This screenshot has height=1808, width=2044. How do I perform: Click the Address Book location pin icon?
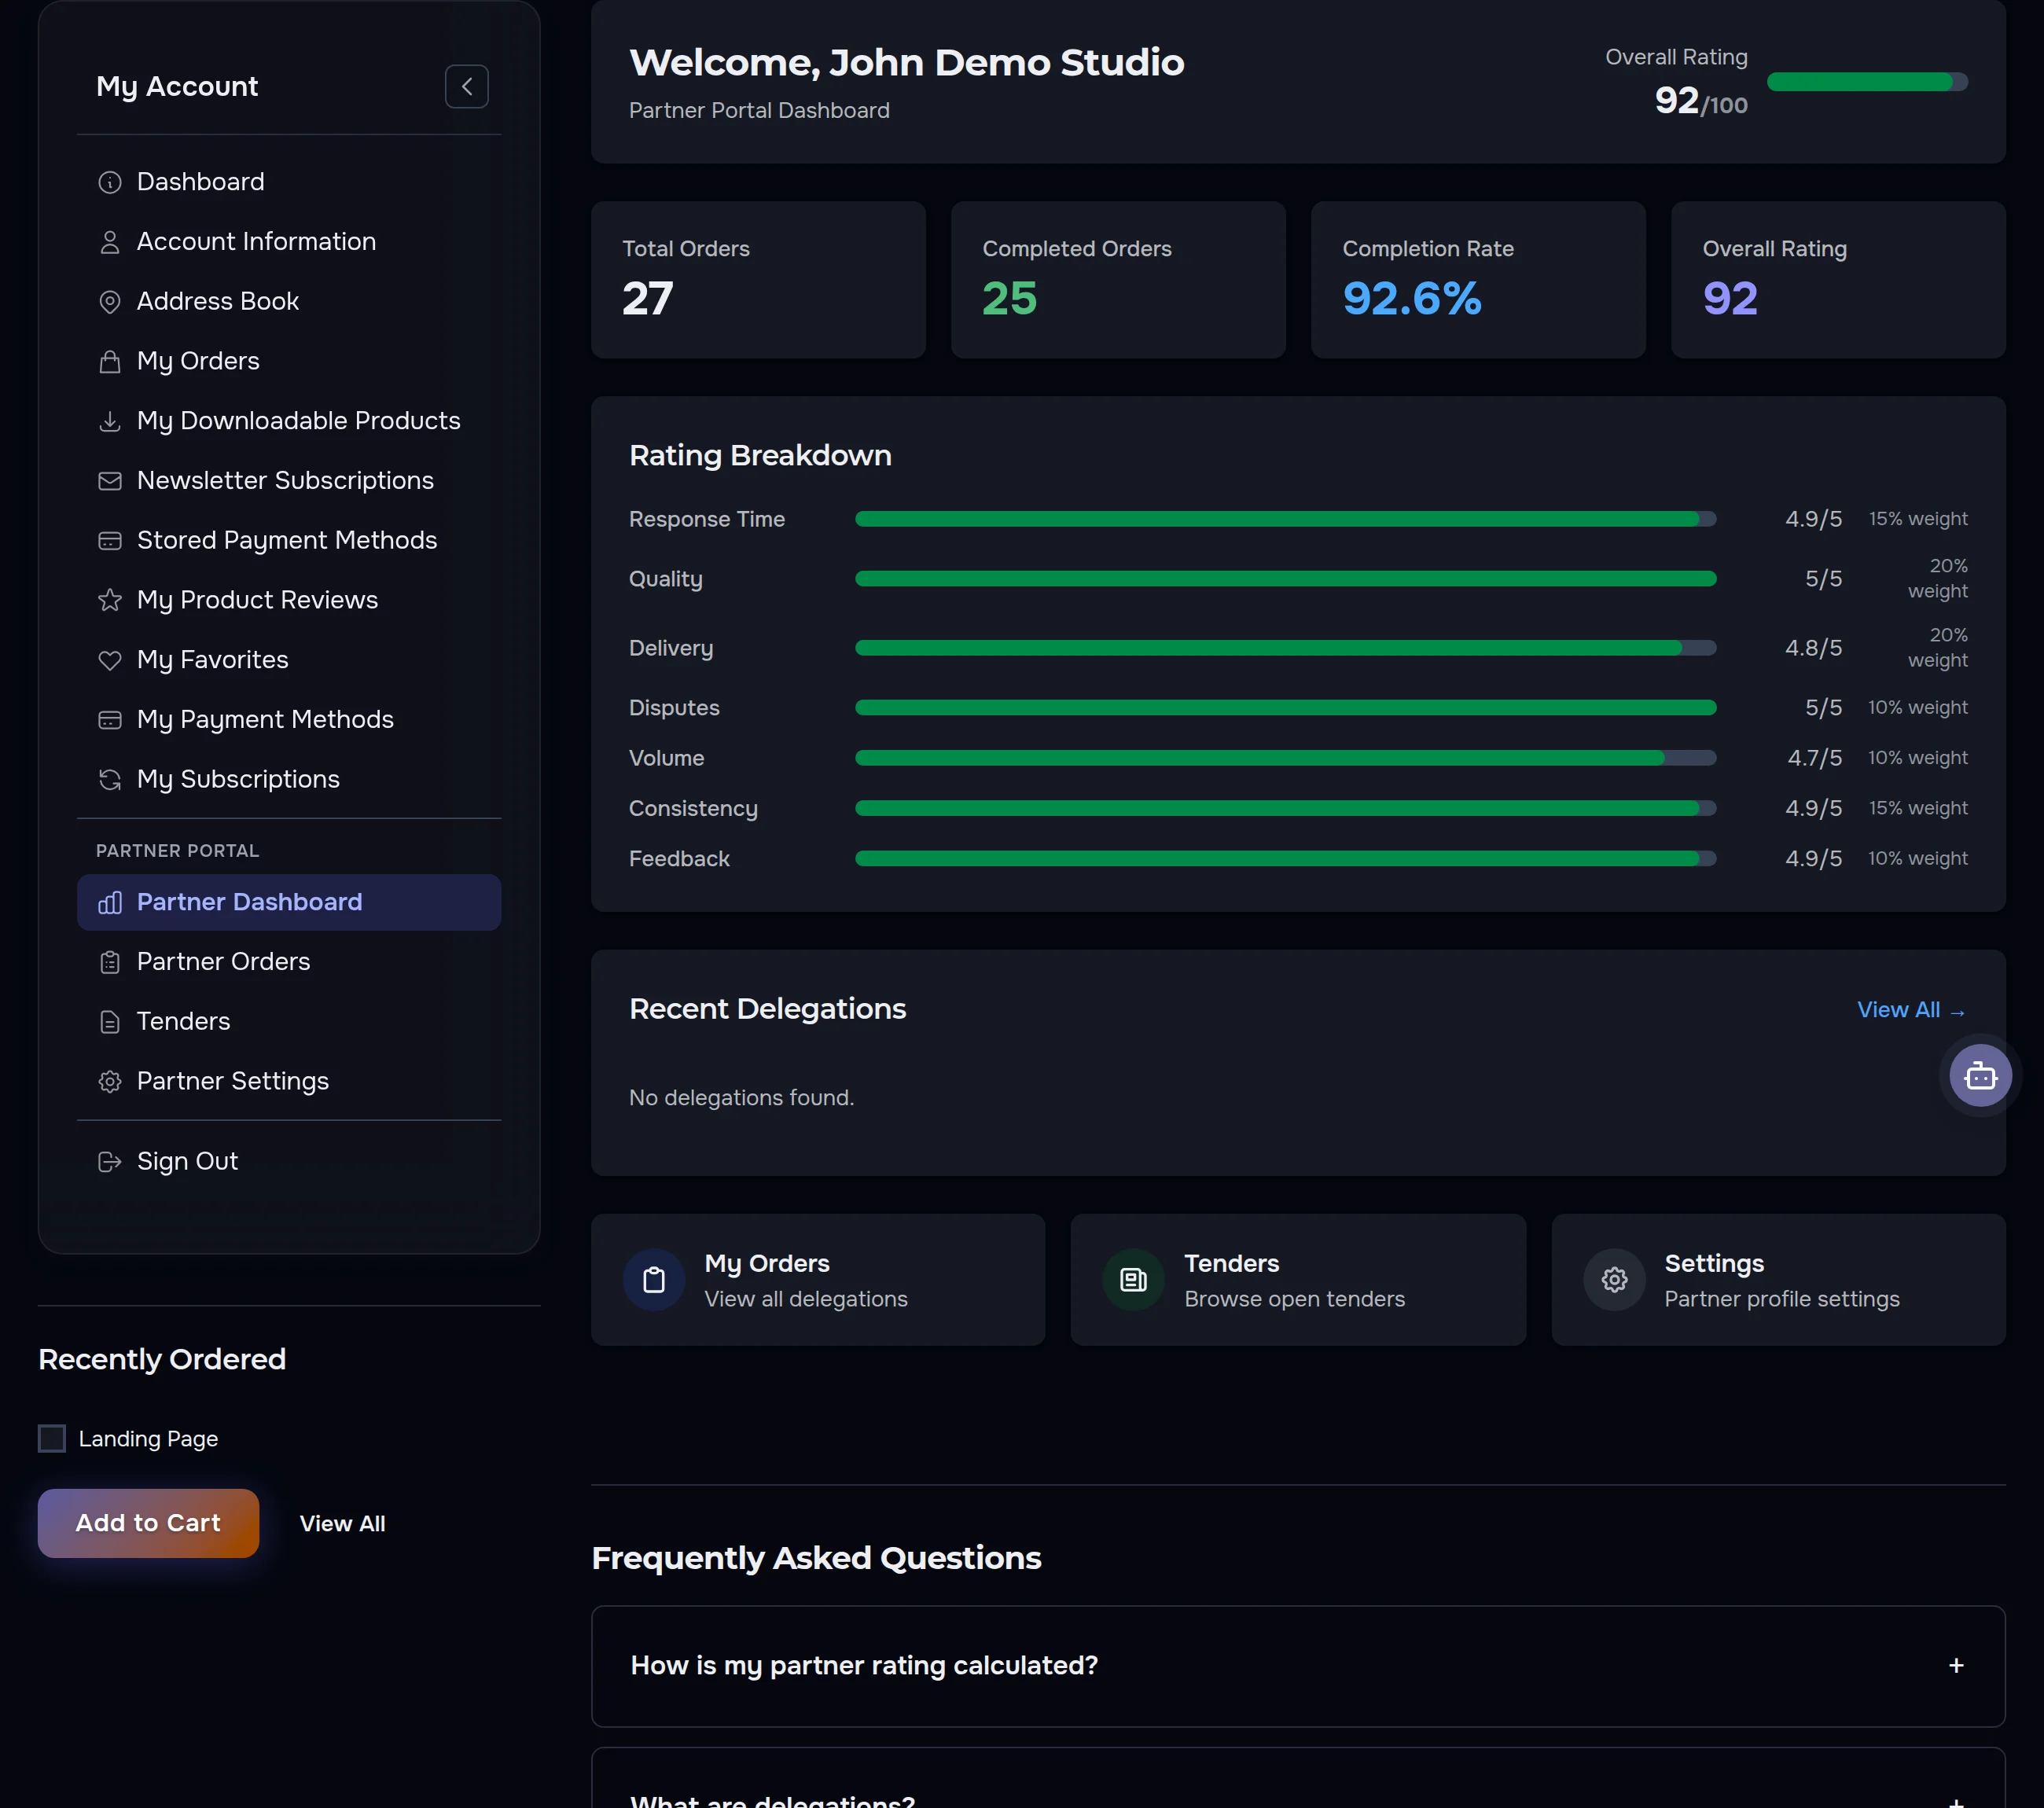point(110,302)
